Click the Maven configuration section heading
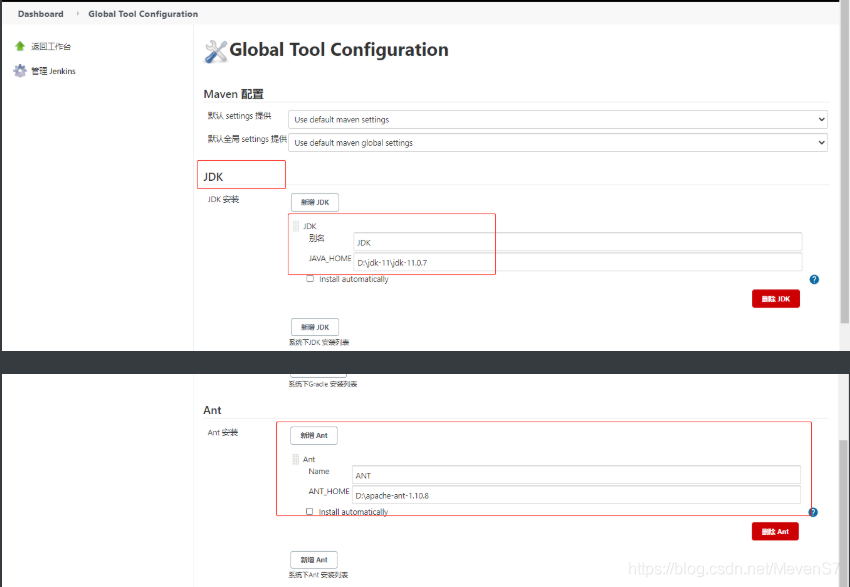850x587 pixels. point(234,94)
